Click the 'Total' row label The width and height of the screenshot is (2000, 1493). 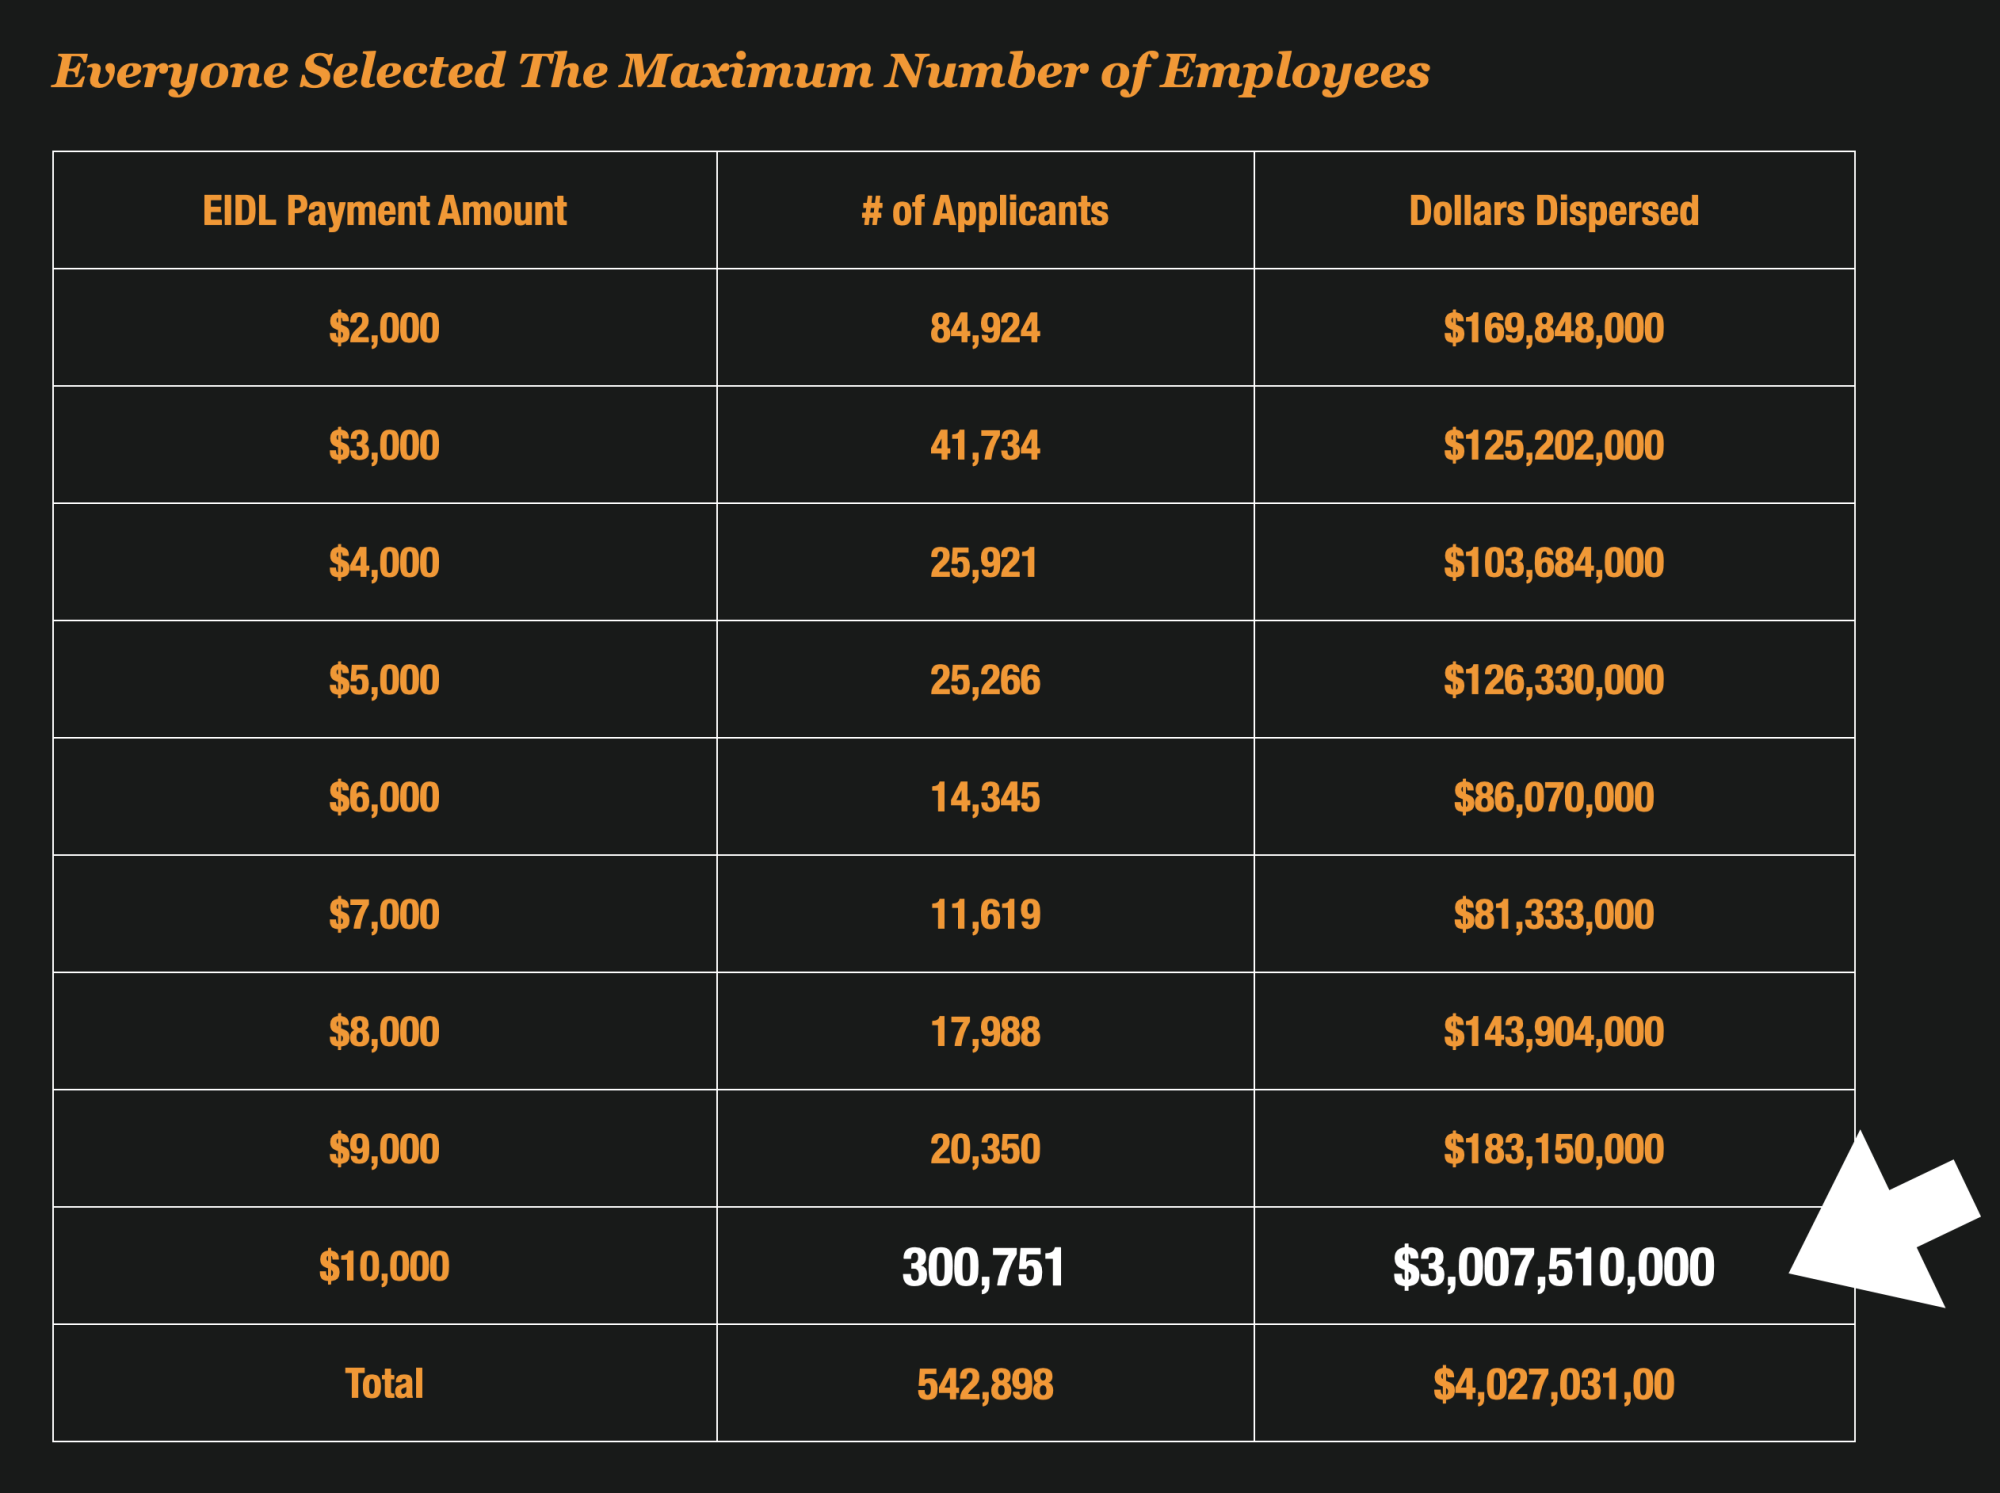pyautogui.click(x=384, y=1384)
